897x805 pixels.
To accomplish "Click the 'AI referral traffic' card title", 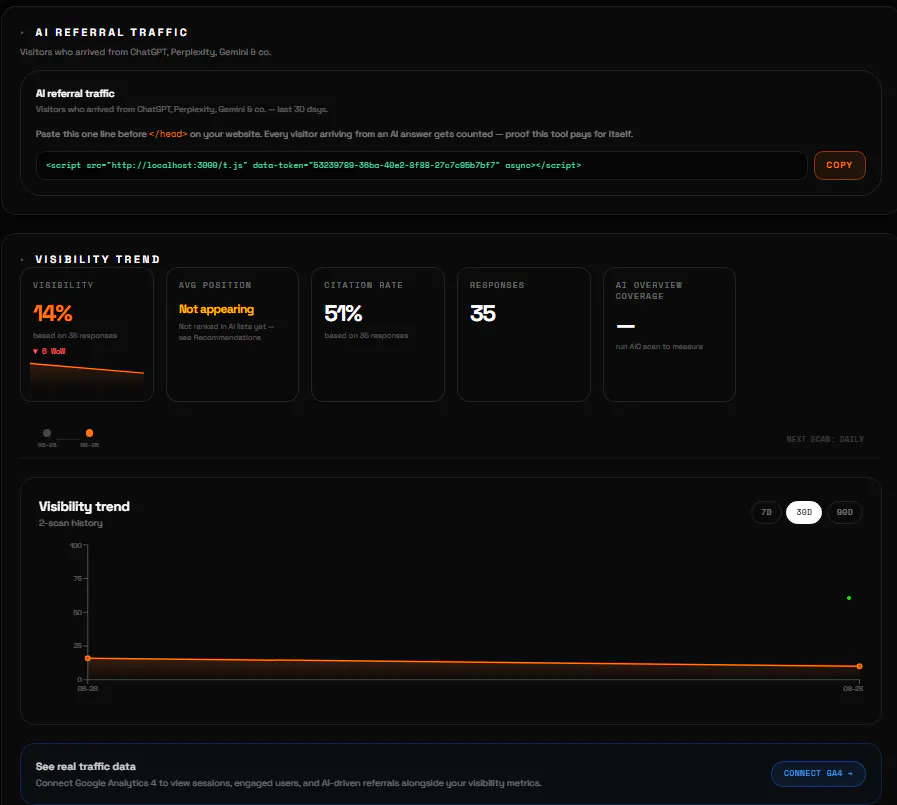I will tap(75, 93).
